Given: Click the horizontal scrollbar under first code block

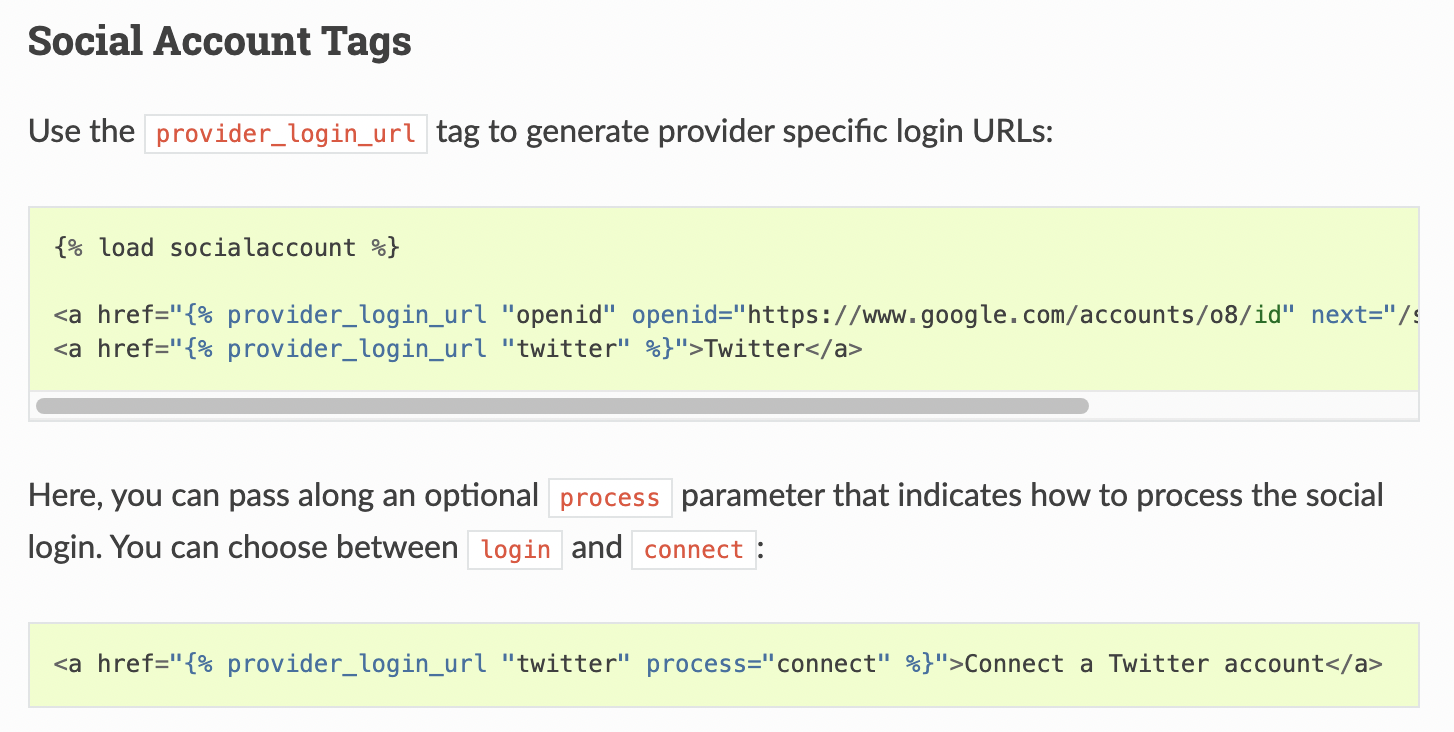Looking at the screenshot, I should click(x=562, y=406).
